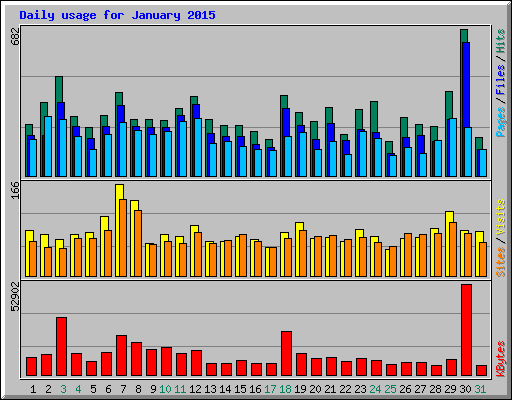
Task: Select the light blue "Pages" legend label
Action: [501, 122]
